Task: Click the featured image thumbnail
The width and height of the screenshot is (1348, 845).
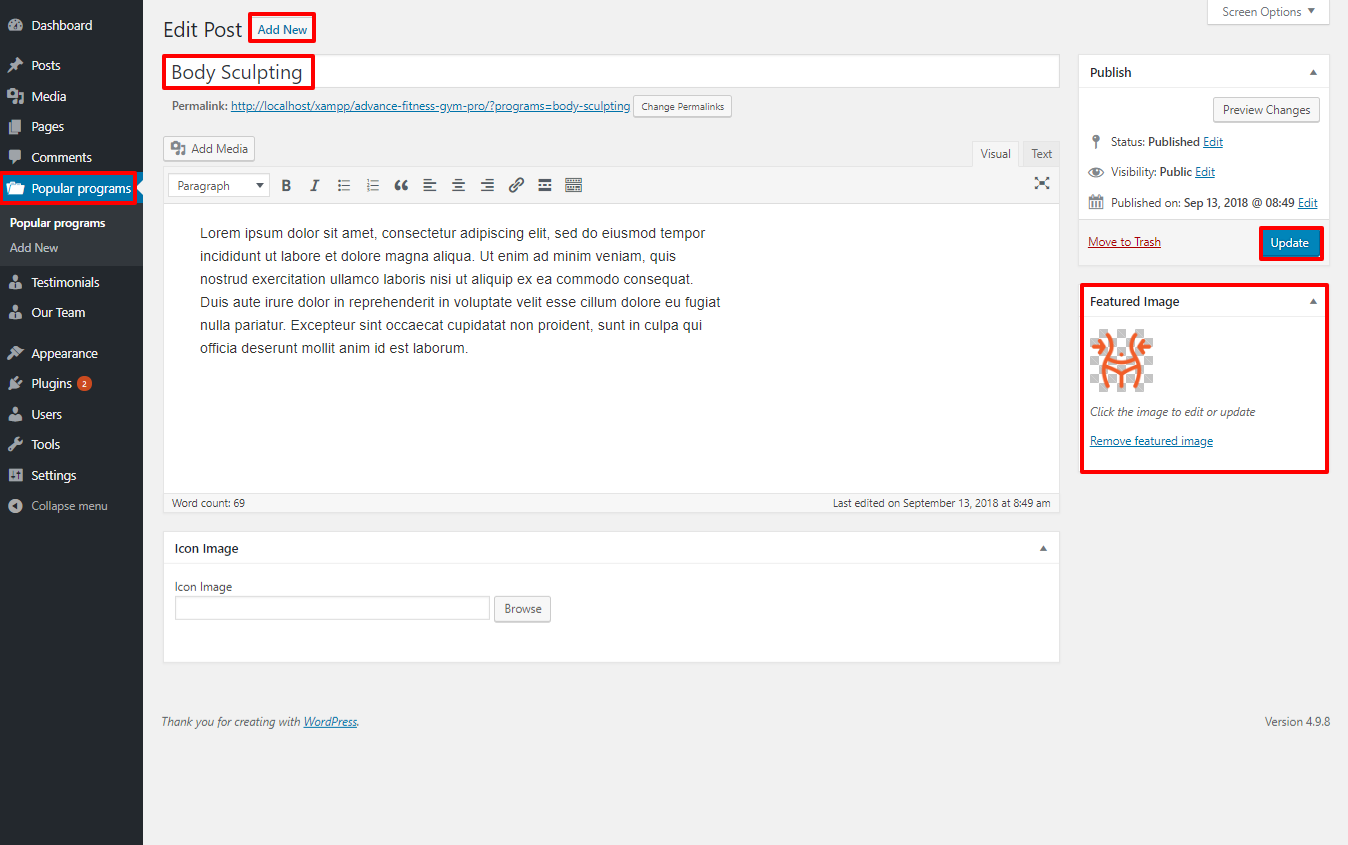Action: click(x=1121, y=360)
